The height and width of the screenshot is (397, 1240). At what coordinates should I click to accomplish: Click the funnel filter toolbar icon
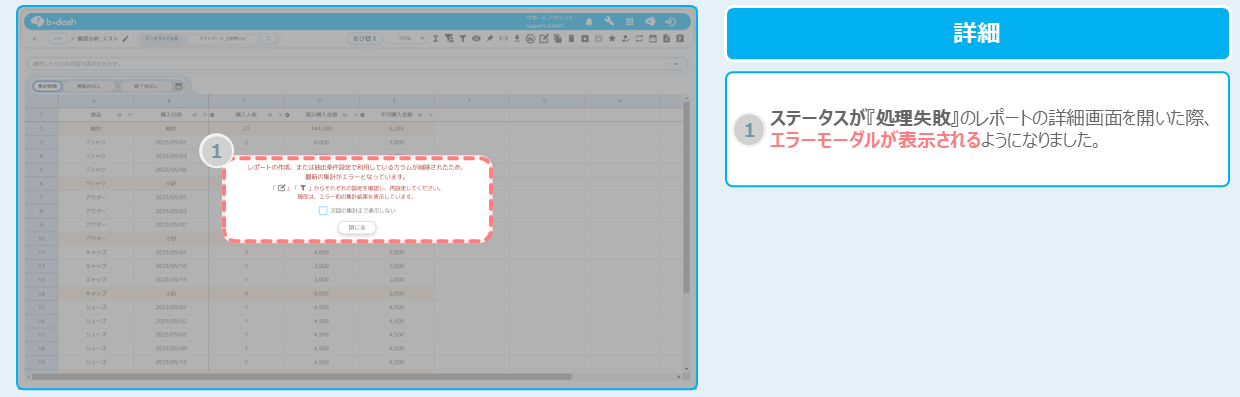pyautogui.click(x=463, y=38)
